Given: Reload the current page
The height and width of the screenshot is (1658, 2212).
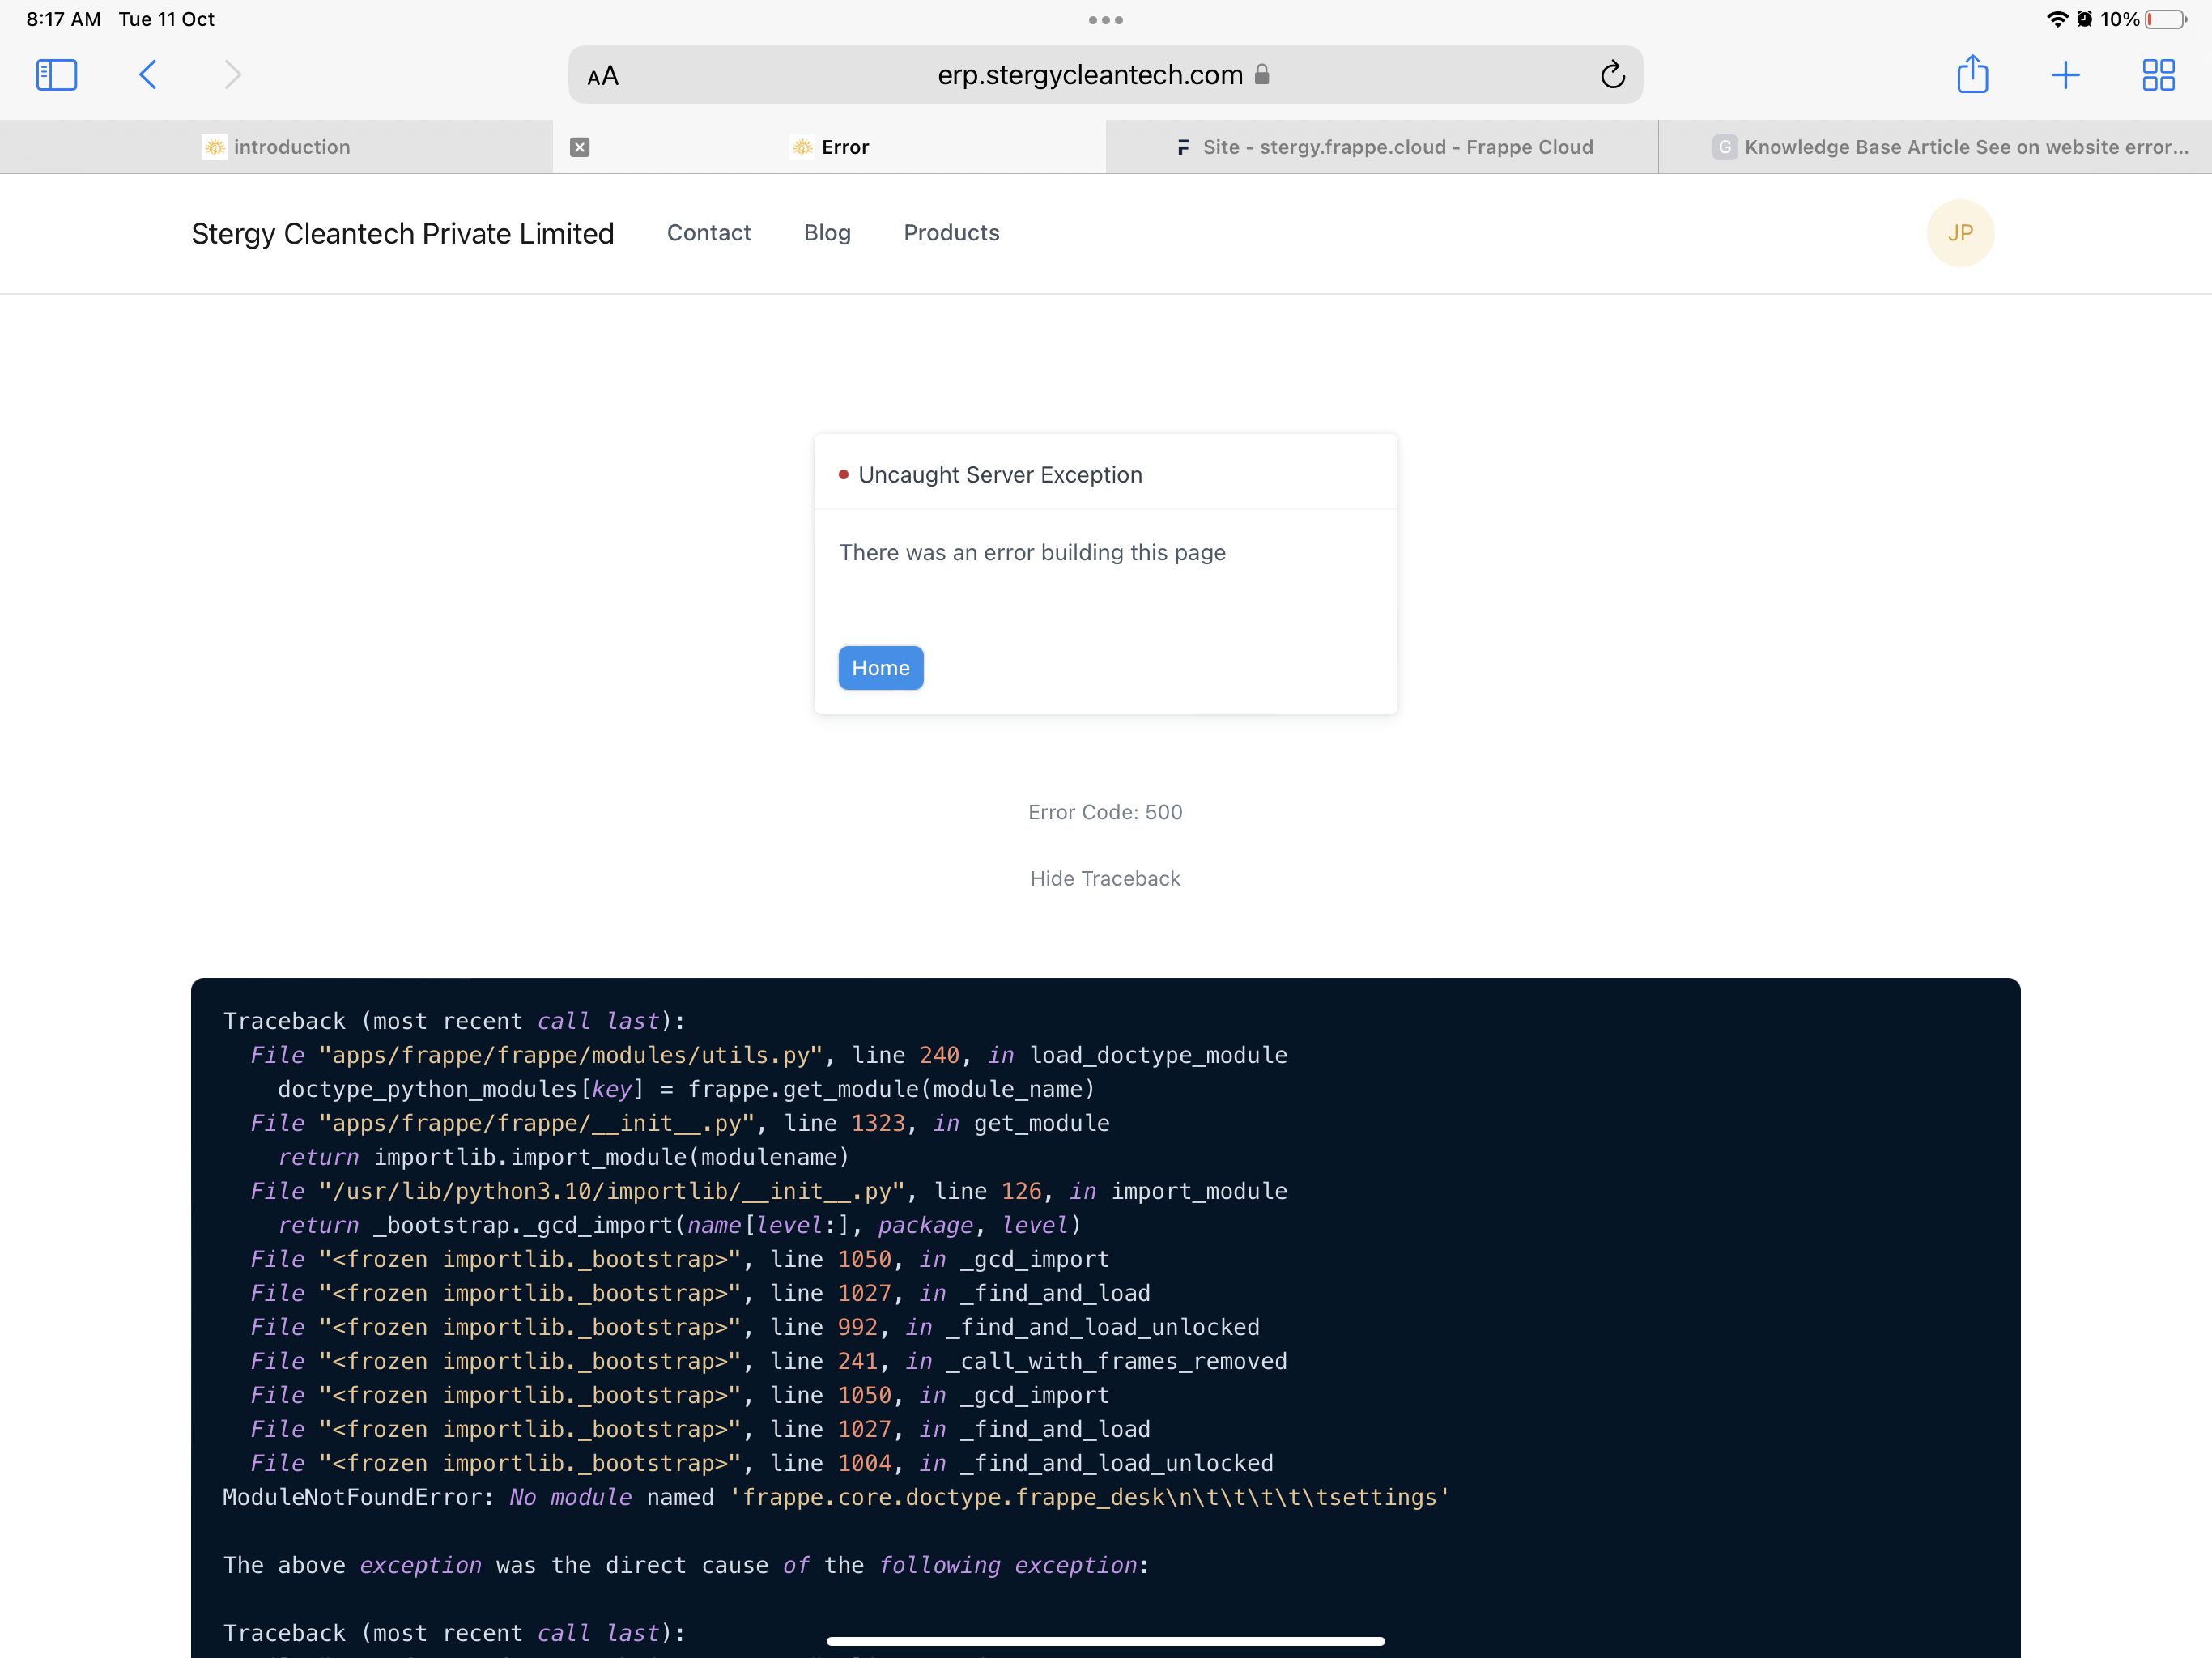Looking at the screenshot, I should coord(1612,74).
